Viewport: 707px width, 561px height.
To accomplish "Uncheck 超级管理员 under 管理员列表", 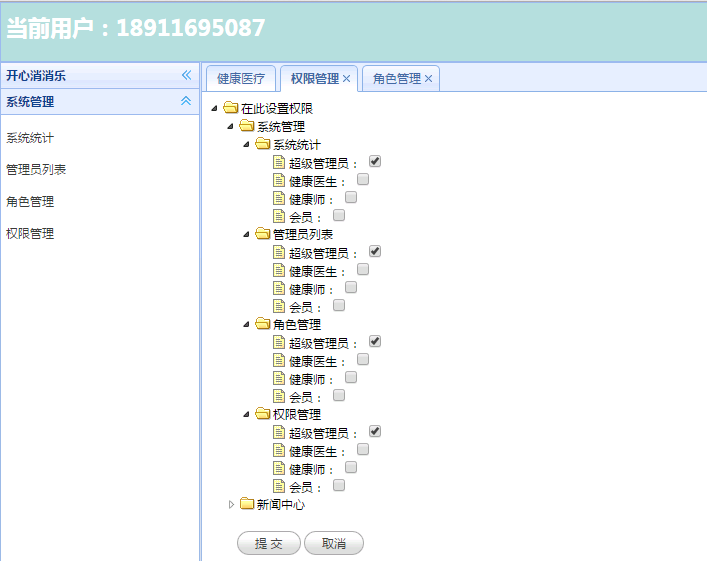I will (x=375, y=251).
